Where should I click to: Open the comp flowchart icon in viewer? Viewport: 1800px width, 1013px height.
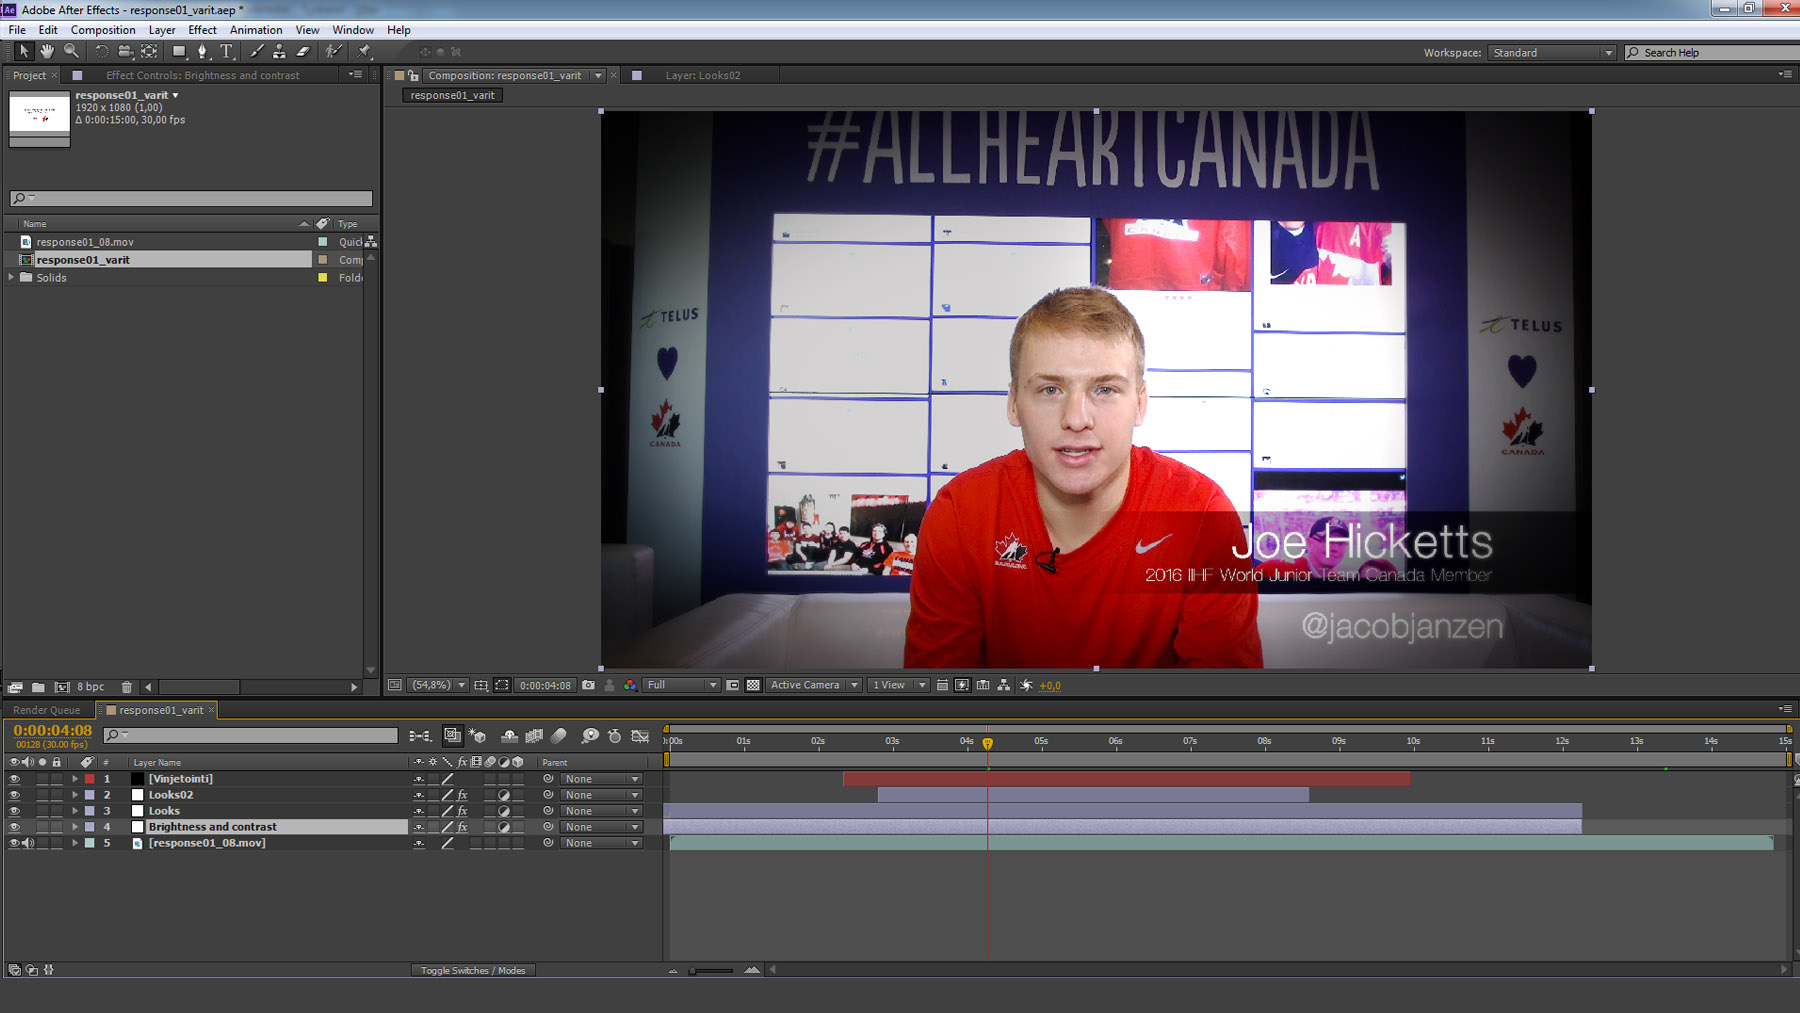(1004, 685)
